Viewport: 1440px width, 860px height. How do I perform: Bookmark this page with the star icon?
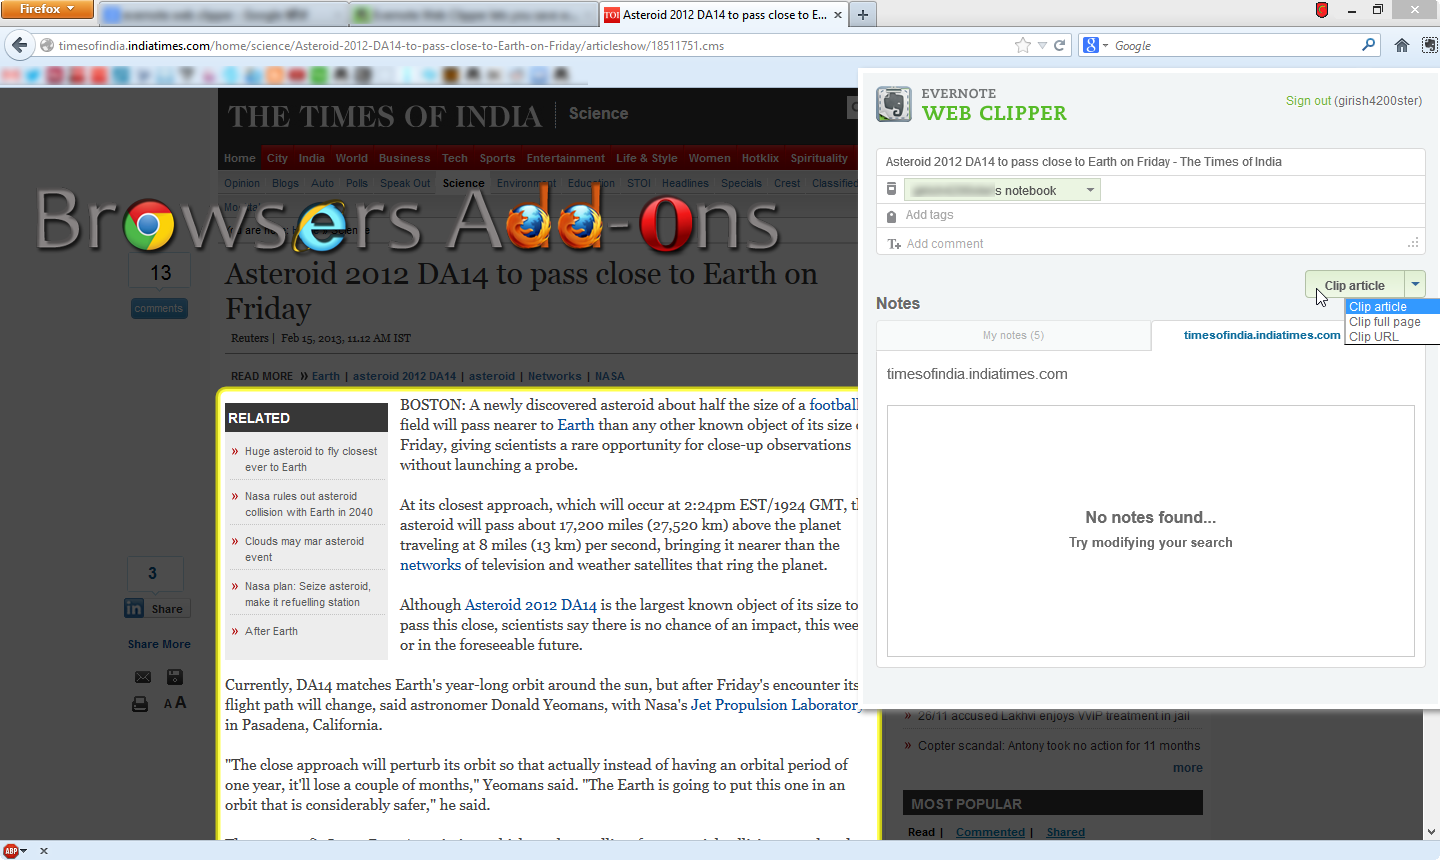point(1022,45)
